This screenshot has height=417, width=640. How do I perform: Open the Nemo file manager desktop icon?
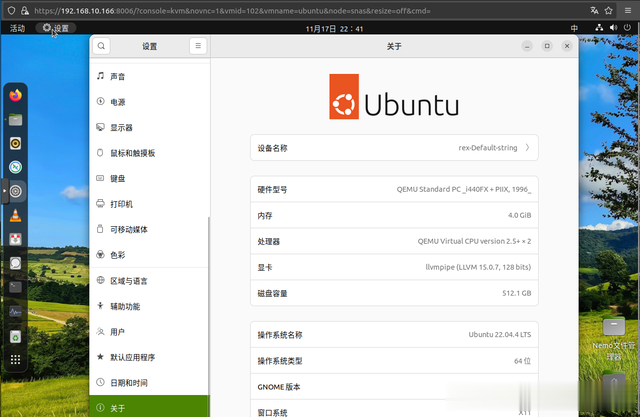click(613, 338)
